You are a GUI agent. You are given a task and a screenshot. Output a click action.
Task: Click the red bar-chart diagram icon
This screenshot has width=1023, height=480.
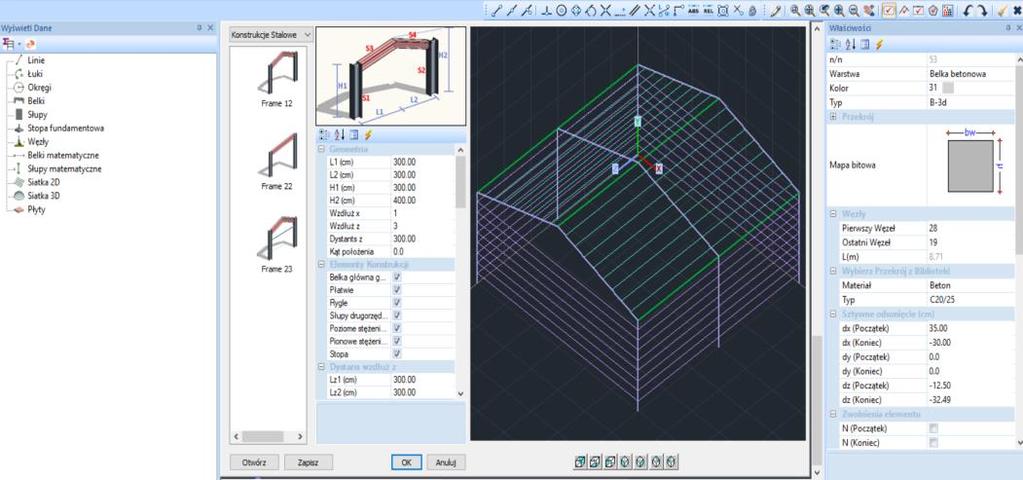pos(948,10)
